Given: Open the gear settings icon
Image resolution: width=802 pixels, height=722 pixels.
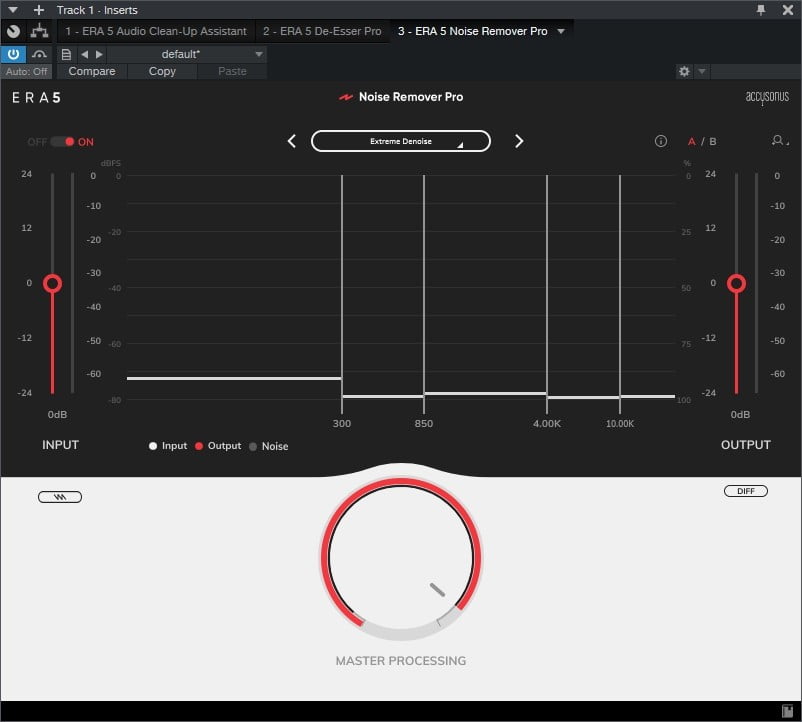Looking at the screenshot, I should [684, 72].
